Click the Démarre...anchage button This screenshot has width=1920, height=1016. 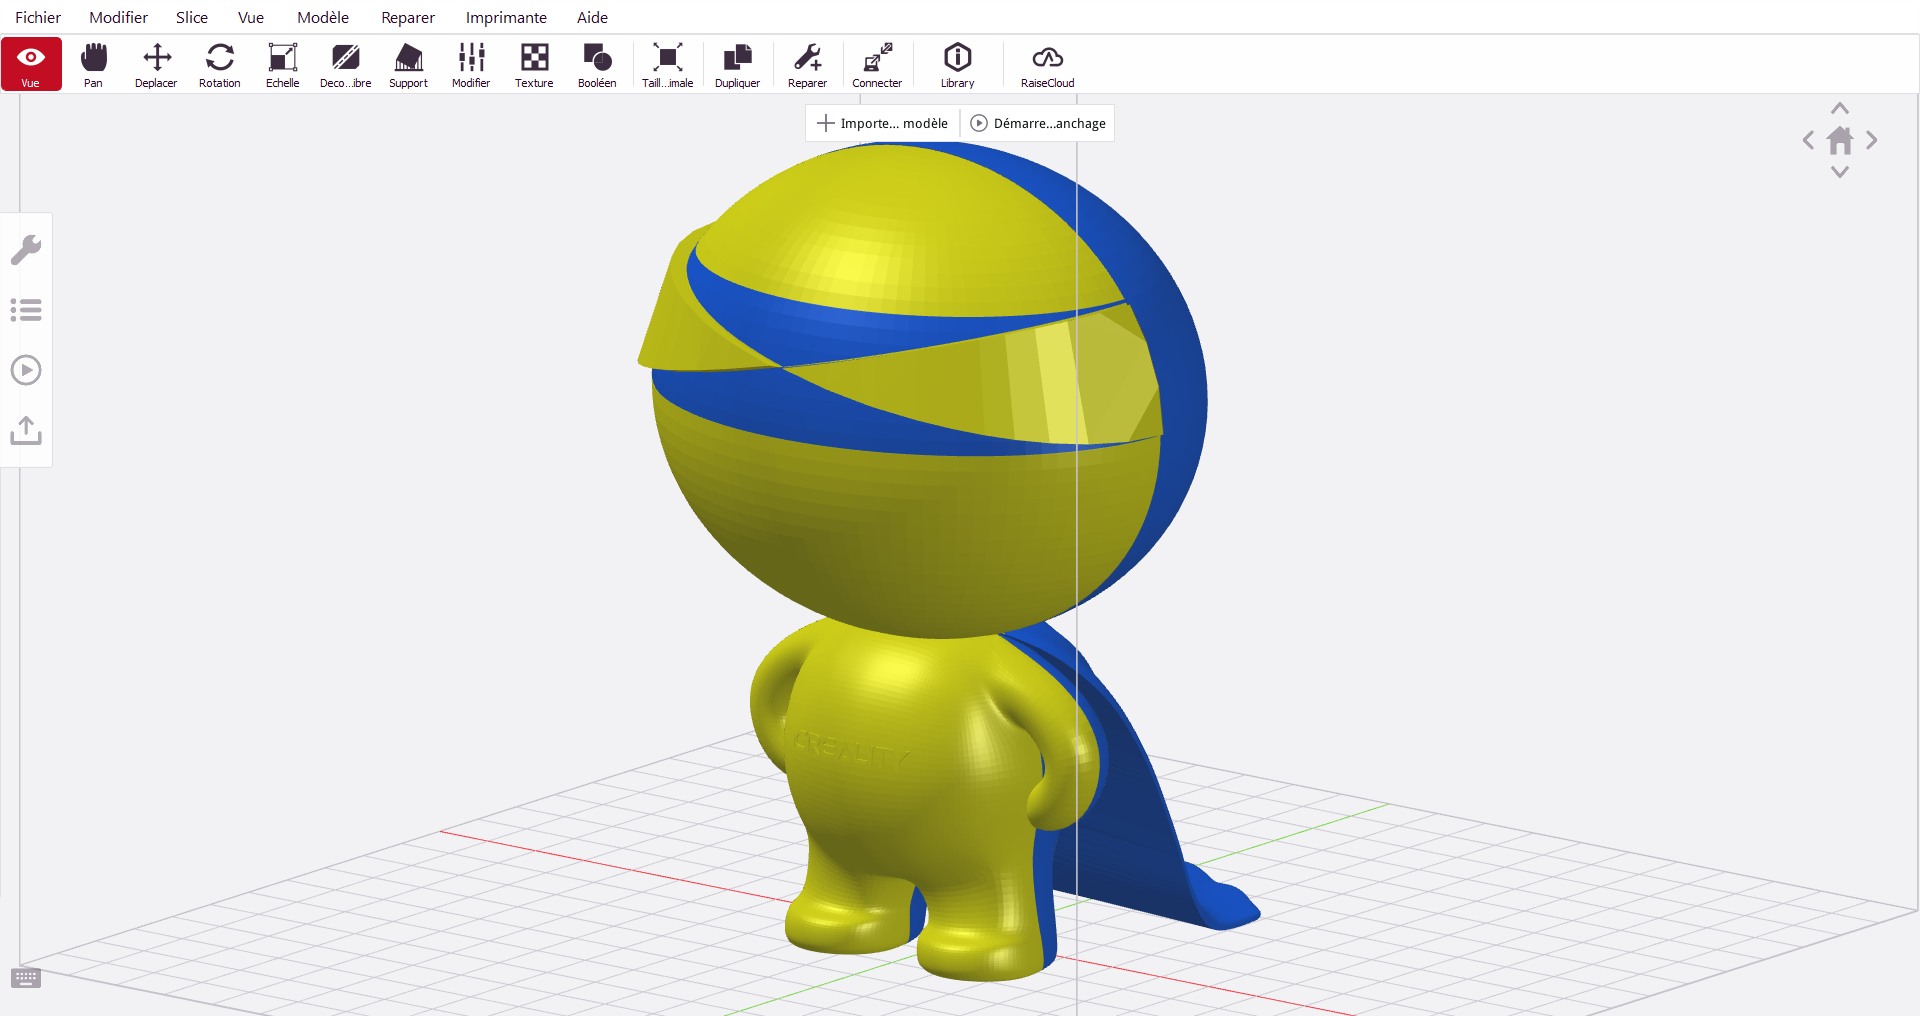point(1038,123)
